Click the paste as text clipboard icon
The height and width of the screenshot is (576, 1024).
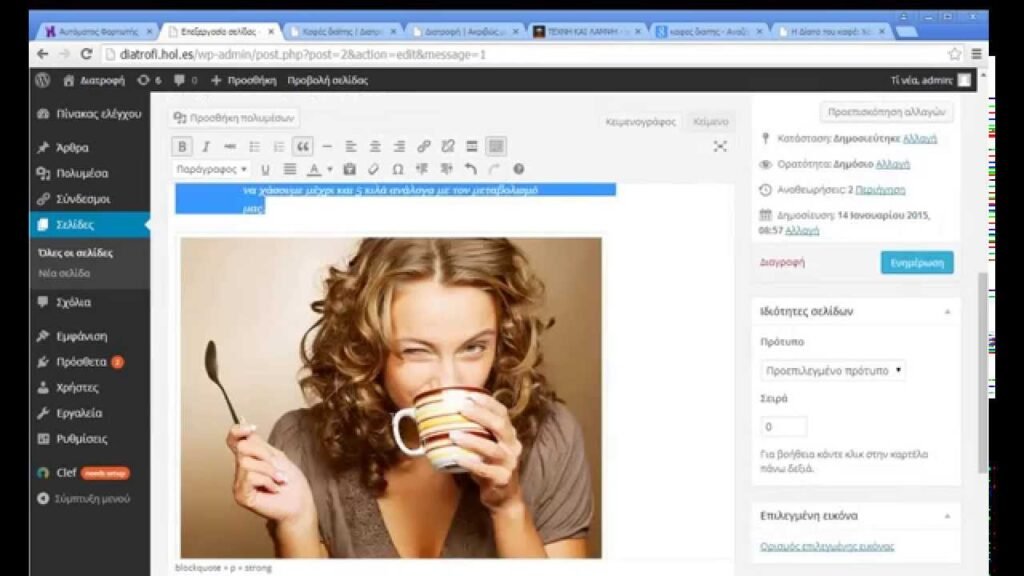[x=350, y=169]
